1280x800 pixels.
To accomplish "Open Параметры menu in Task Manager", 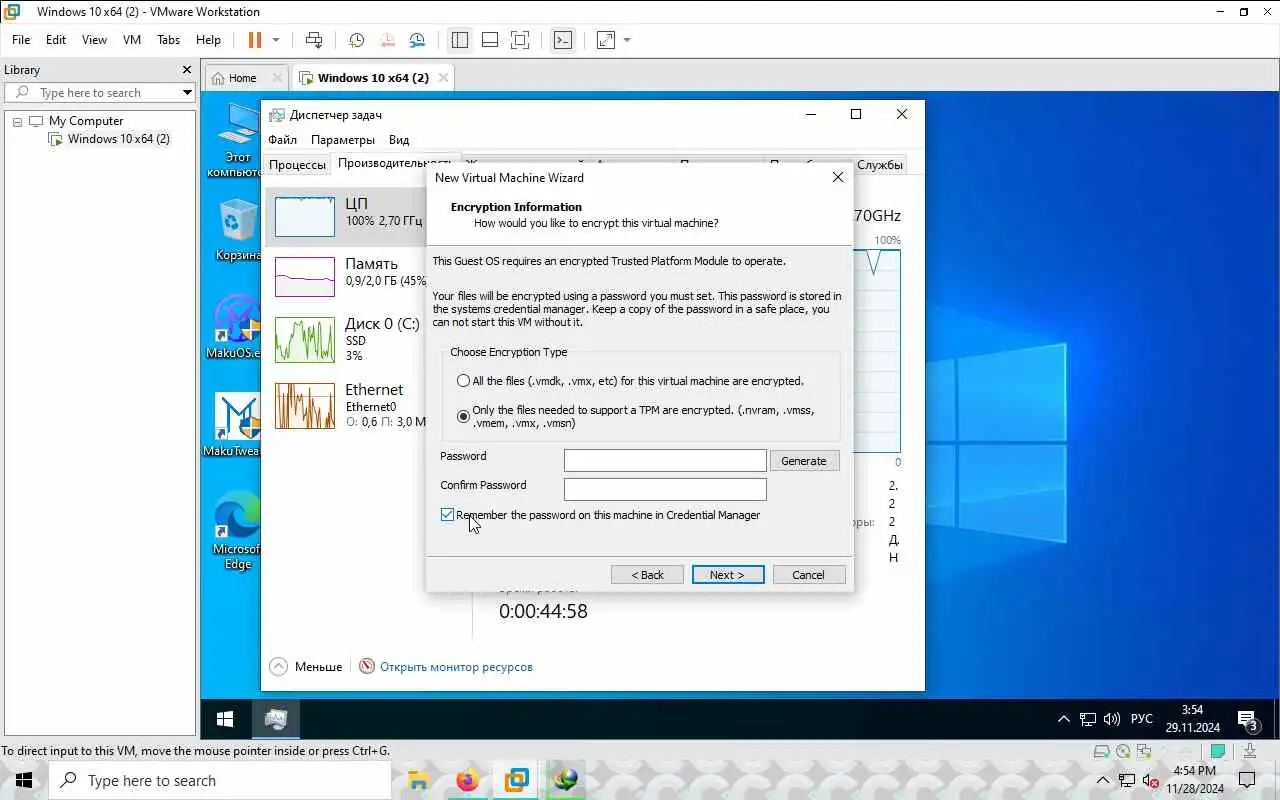I will click(342, 140).
